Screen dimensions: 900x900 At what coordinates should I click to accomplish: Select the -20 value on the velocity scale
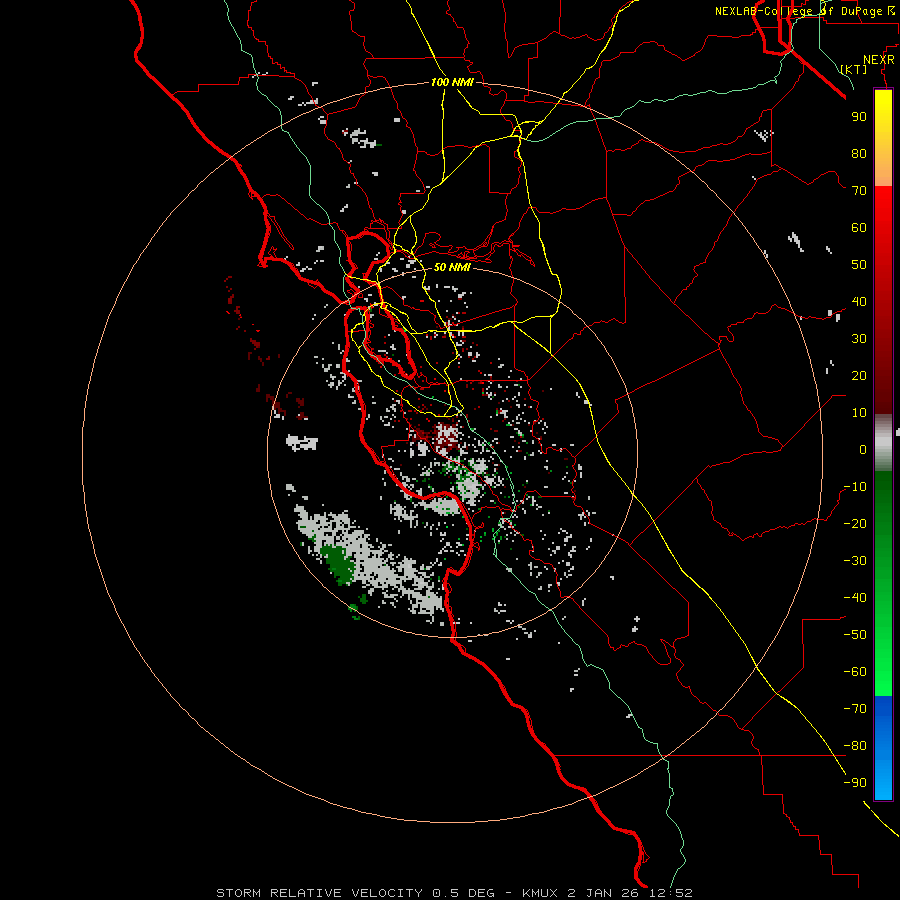(x=855, y=523)
